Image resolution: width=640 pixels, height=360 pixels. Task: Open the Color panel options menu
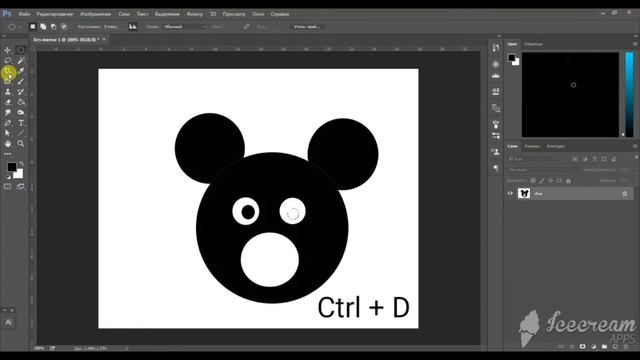click(635, 44)
